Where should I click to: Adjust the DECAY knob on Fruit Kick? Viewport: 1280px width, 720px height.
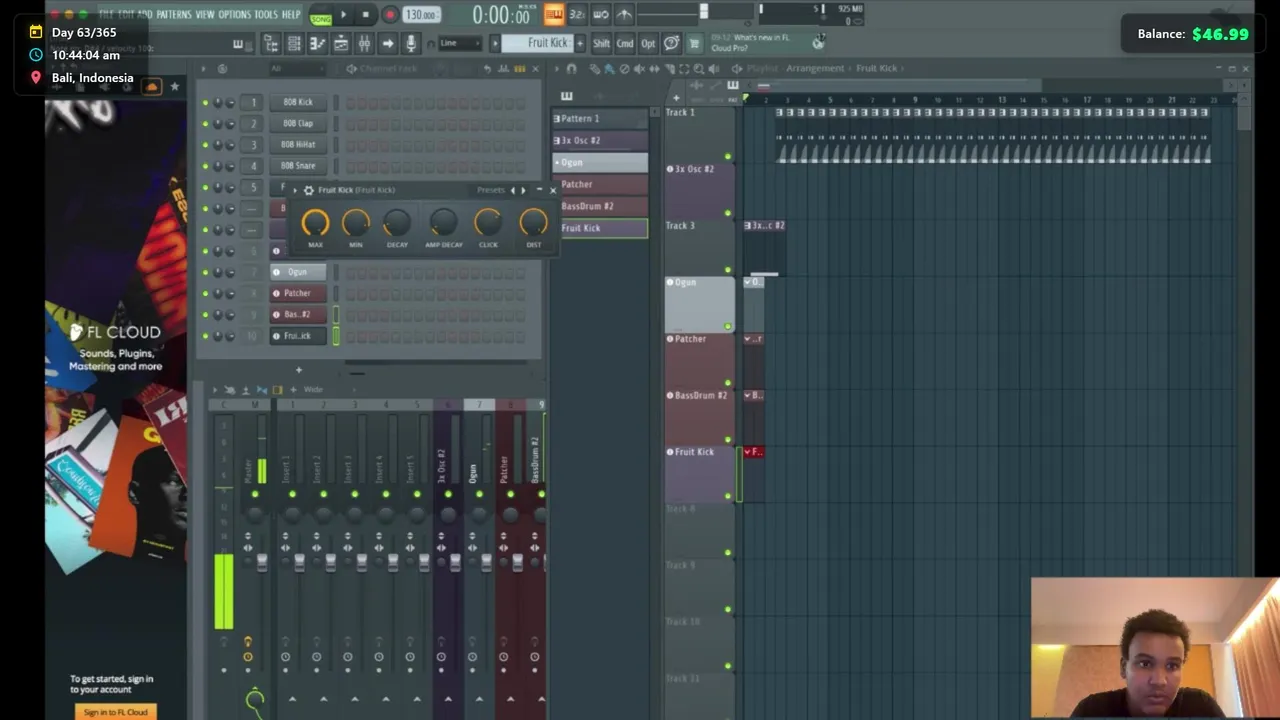click(x=397, y=223)
